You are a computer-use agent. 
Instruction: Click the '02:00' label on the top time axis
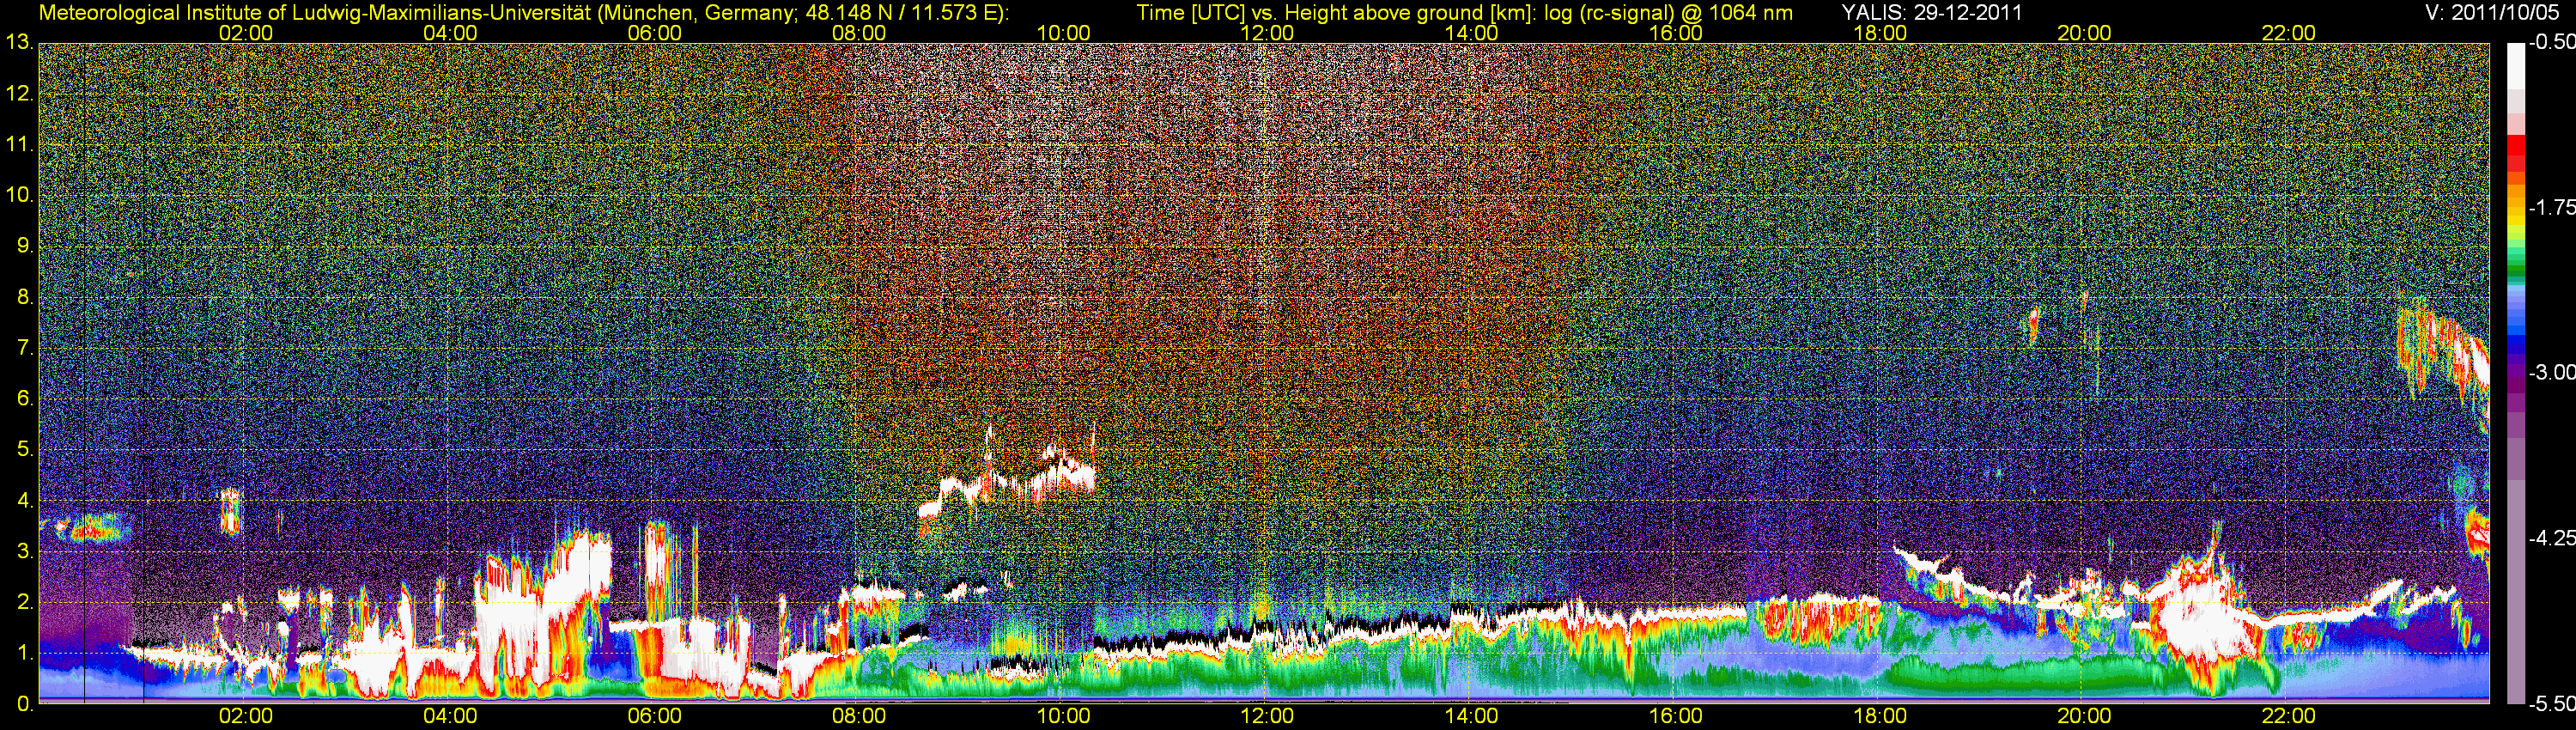tap(245, 33)
